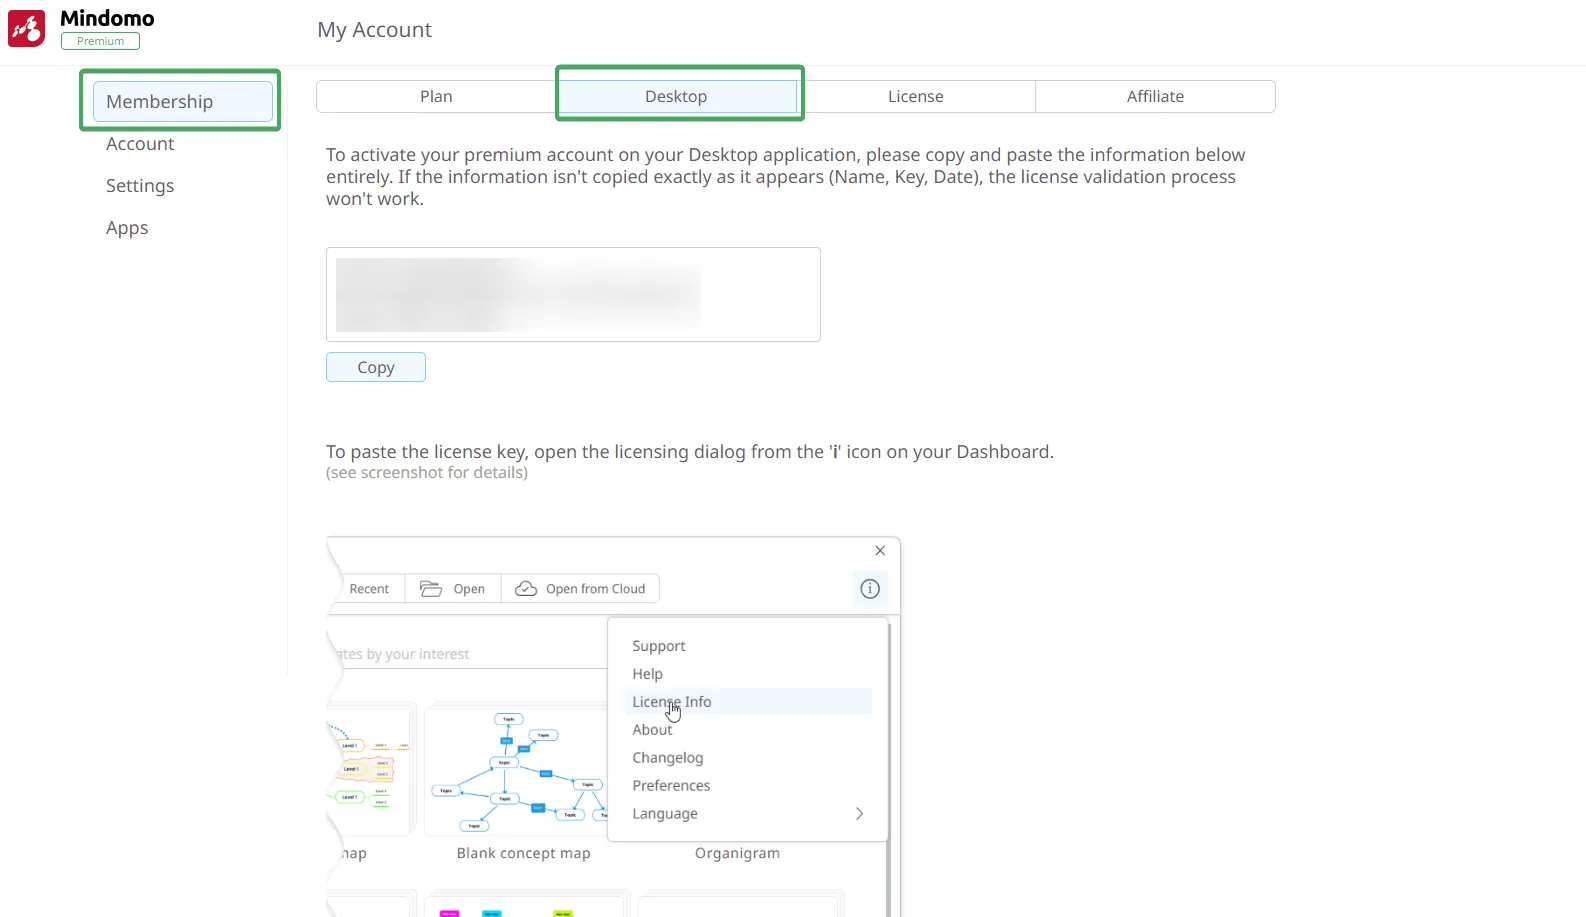The height and width of the screenshot is (917, 1586).
Task: Close the dialog with the X icon
Action: (x=880, y=551)
